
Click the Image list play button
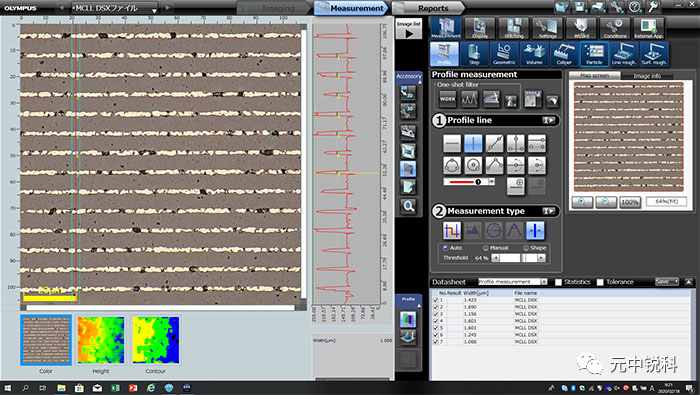coord(408,33)
